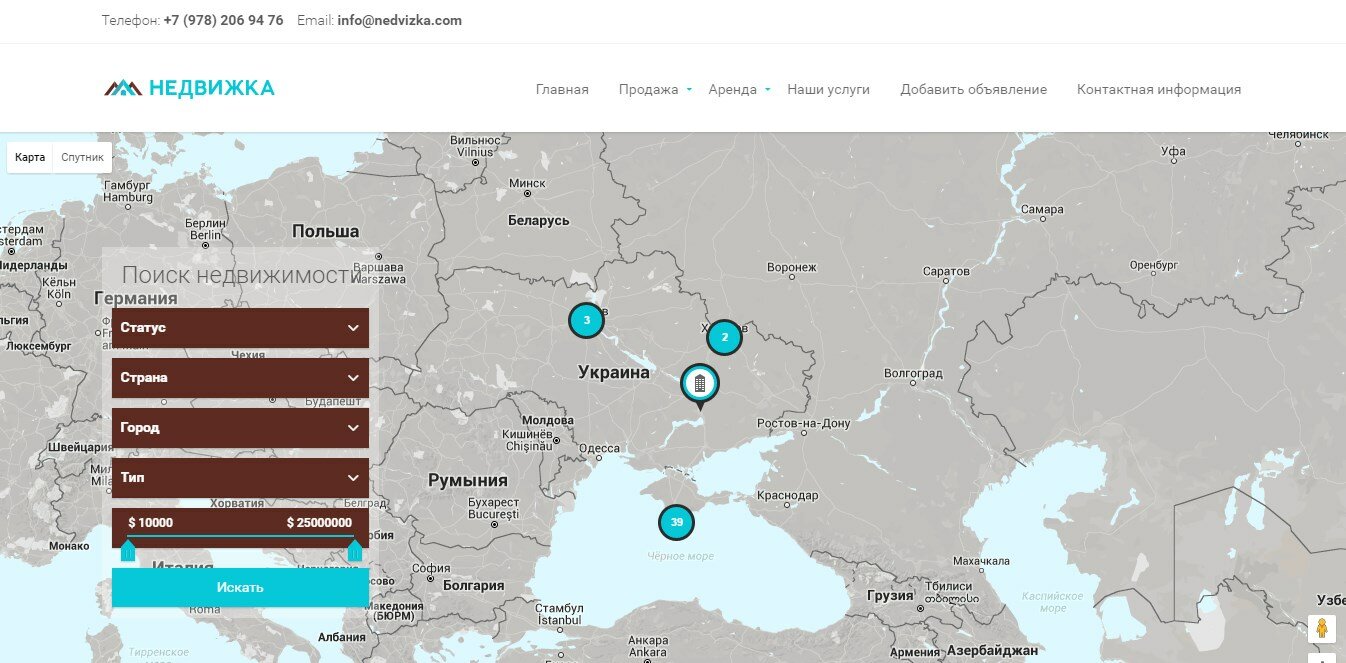Click the Минск city label
The image size is (1346, 663).
(x=528, y=183)
